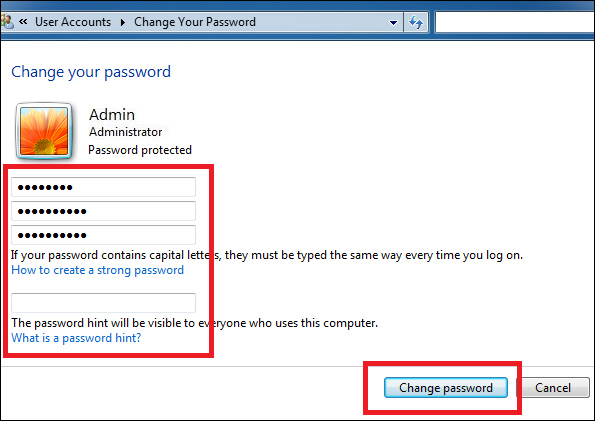The height and width of the screenshot is (421, 595).
Task: Click the User Accounts icon in address bar
Action: (x=7, y=22)
